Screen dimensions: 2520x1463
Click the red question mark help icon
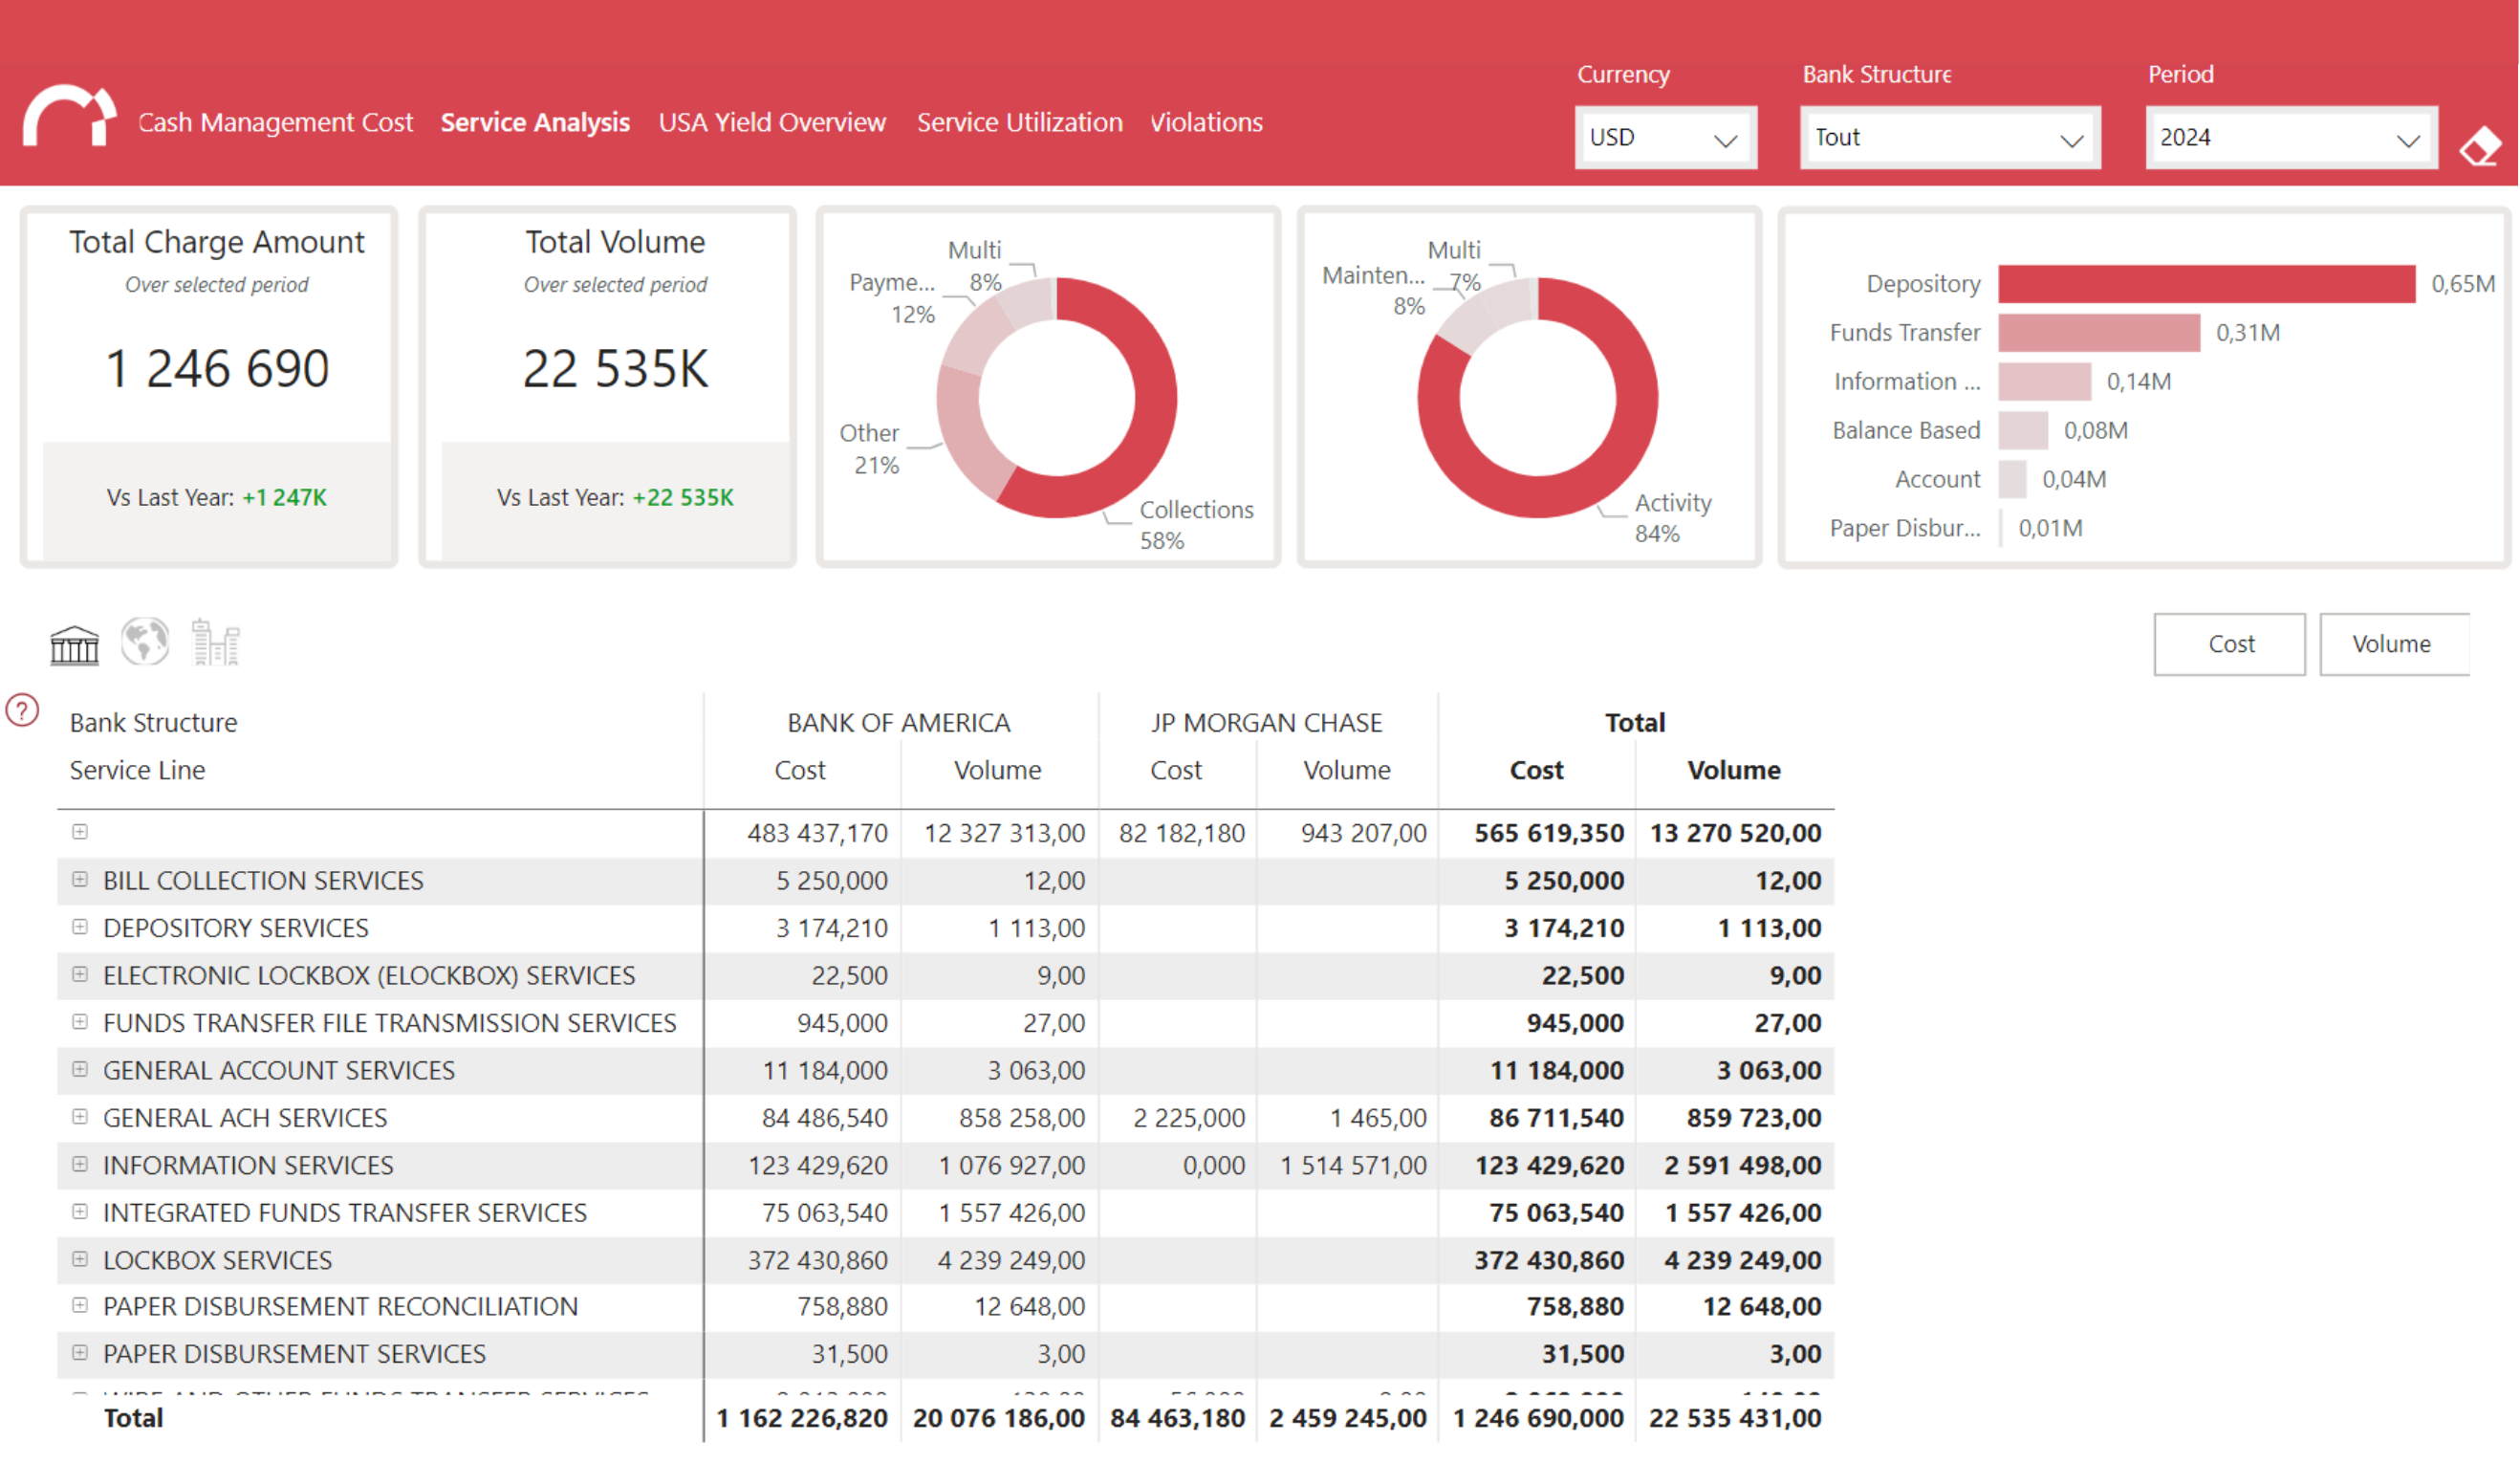(x=22, y=710)
